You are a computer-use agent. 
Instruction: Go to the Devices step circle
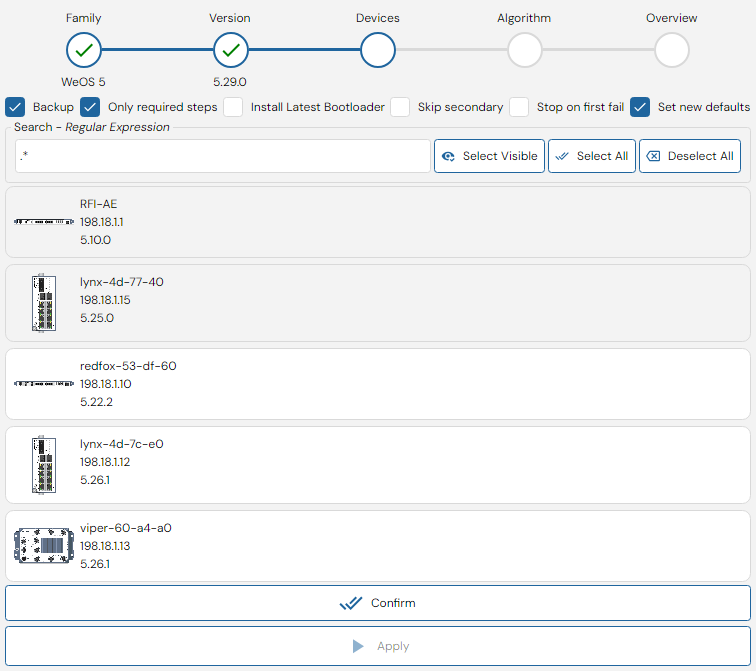pos(378,50)
